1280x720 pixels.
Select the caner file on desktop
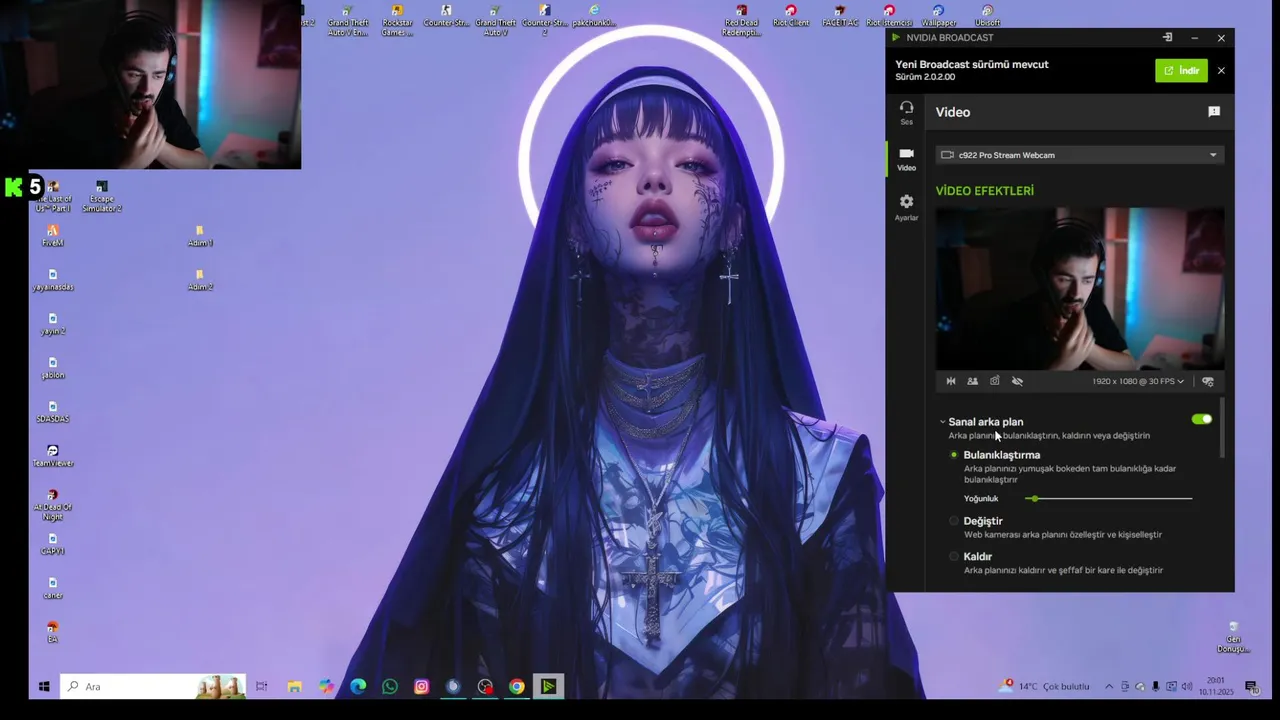point(53,588)
